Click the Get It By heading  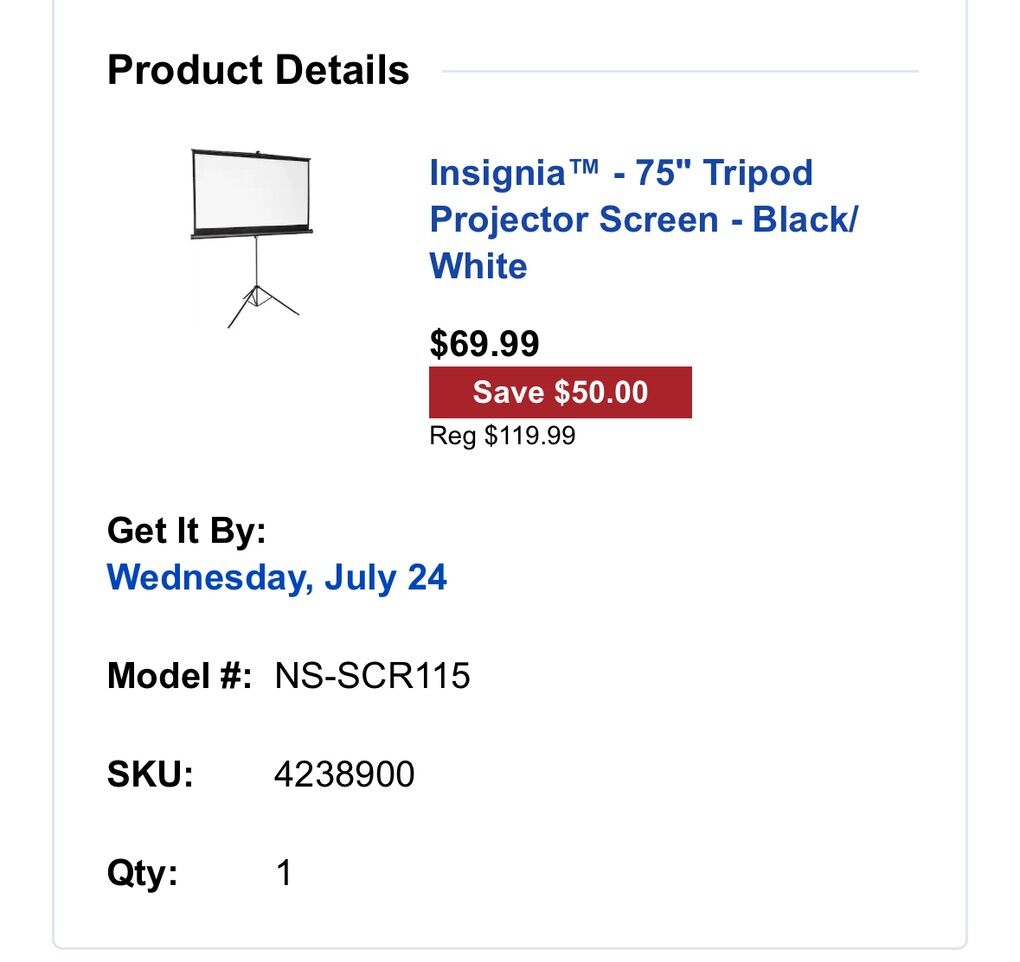tap(187, 531)
